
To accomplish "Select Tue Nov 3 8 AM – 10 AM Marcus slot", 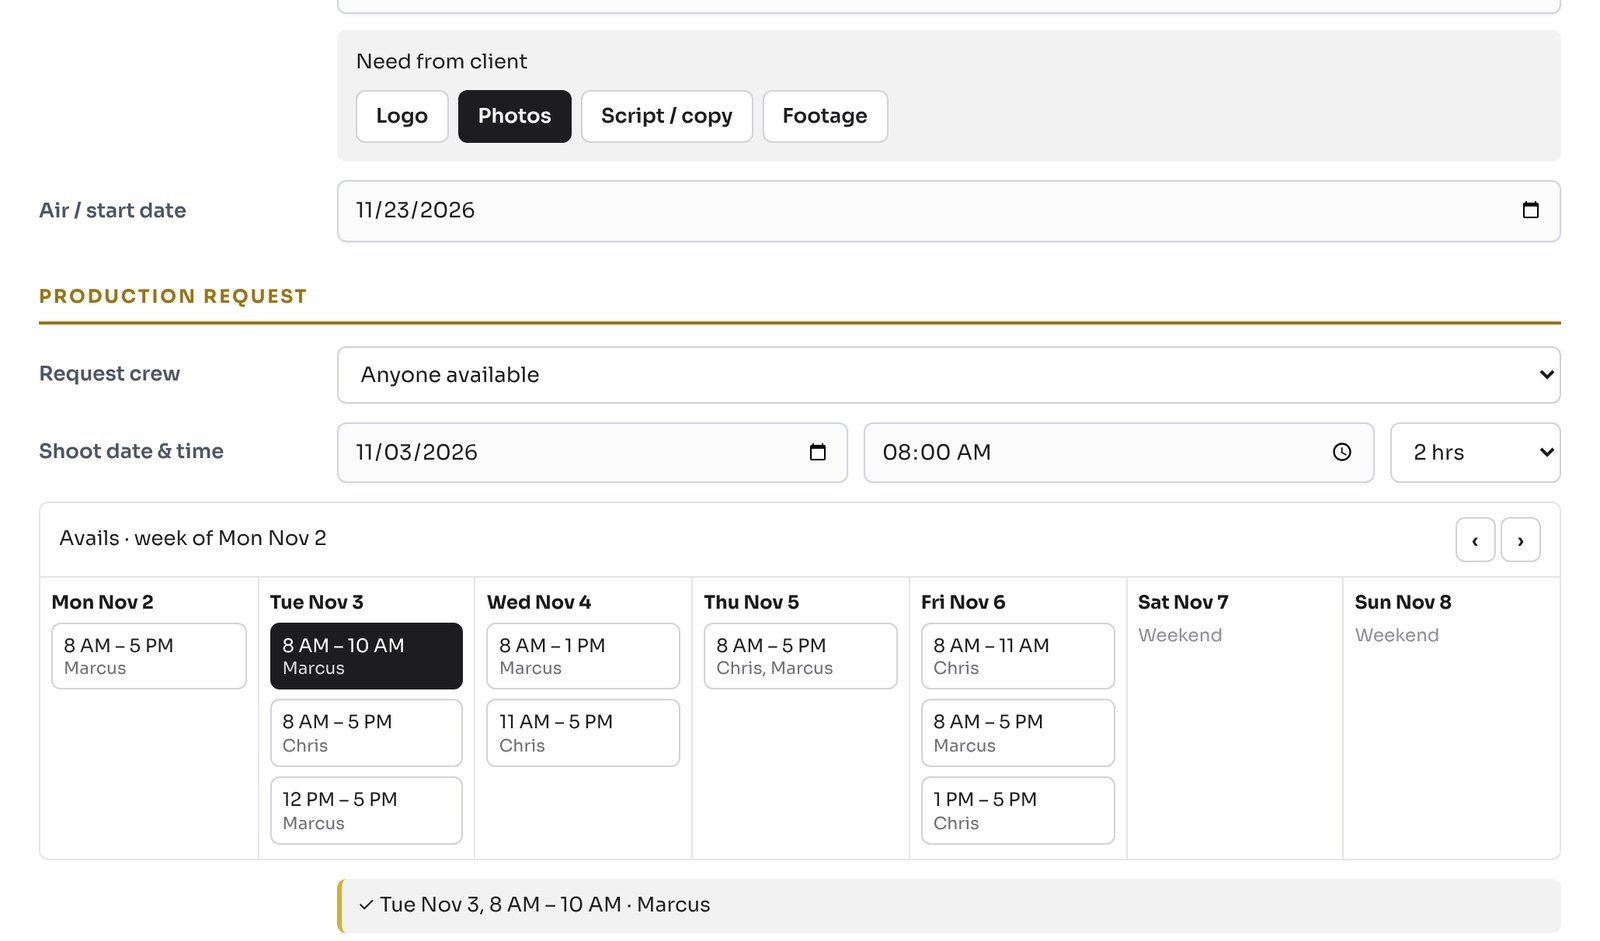I will pyautogui.click(x=366, y=656).
